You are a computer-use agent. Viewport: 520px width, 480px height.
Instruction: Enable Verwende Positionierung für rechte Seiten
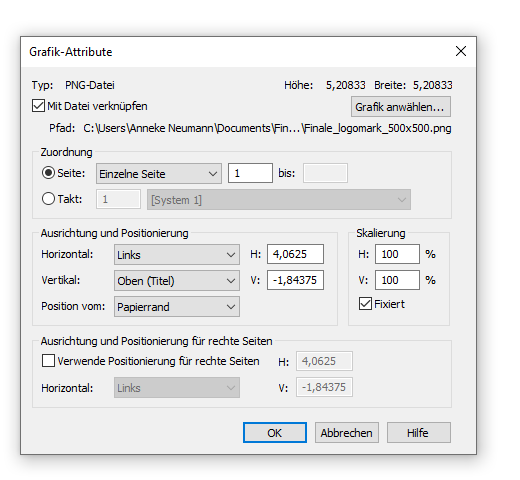click(x=48, y=361)
